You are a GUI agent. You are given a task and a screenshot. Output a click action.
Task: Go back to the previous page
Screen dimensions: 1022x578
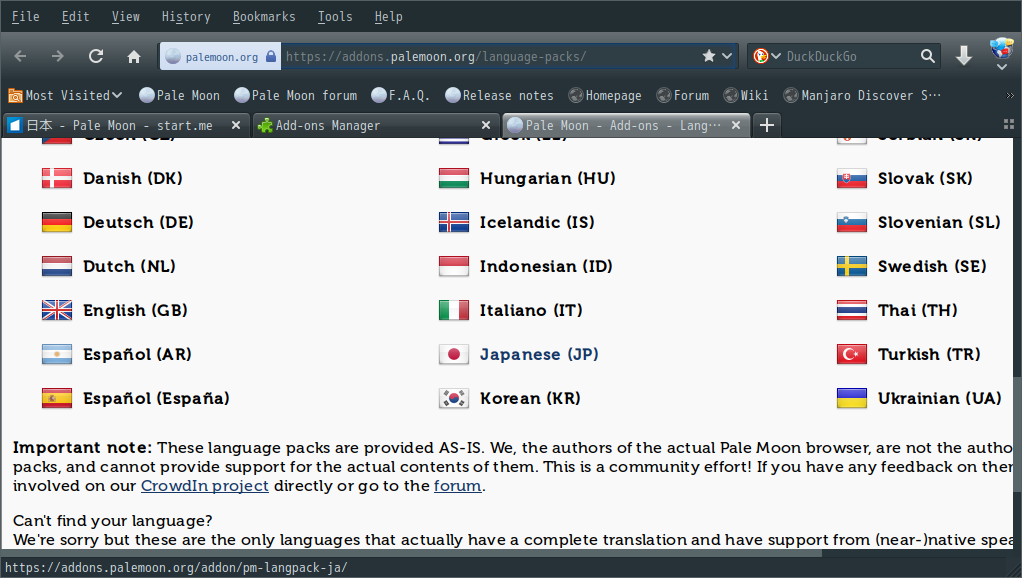20,56
